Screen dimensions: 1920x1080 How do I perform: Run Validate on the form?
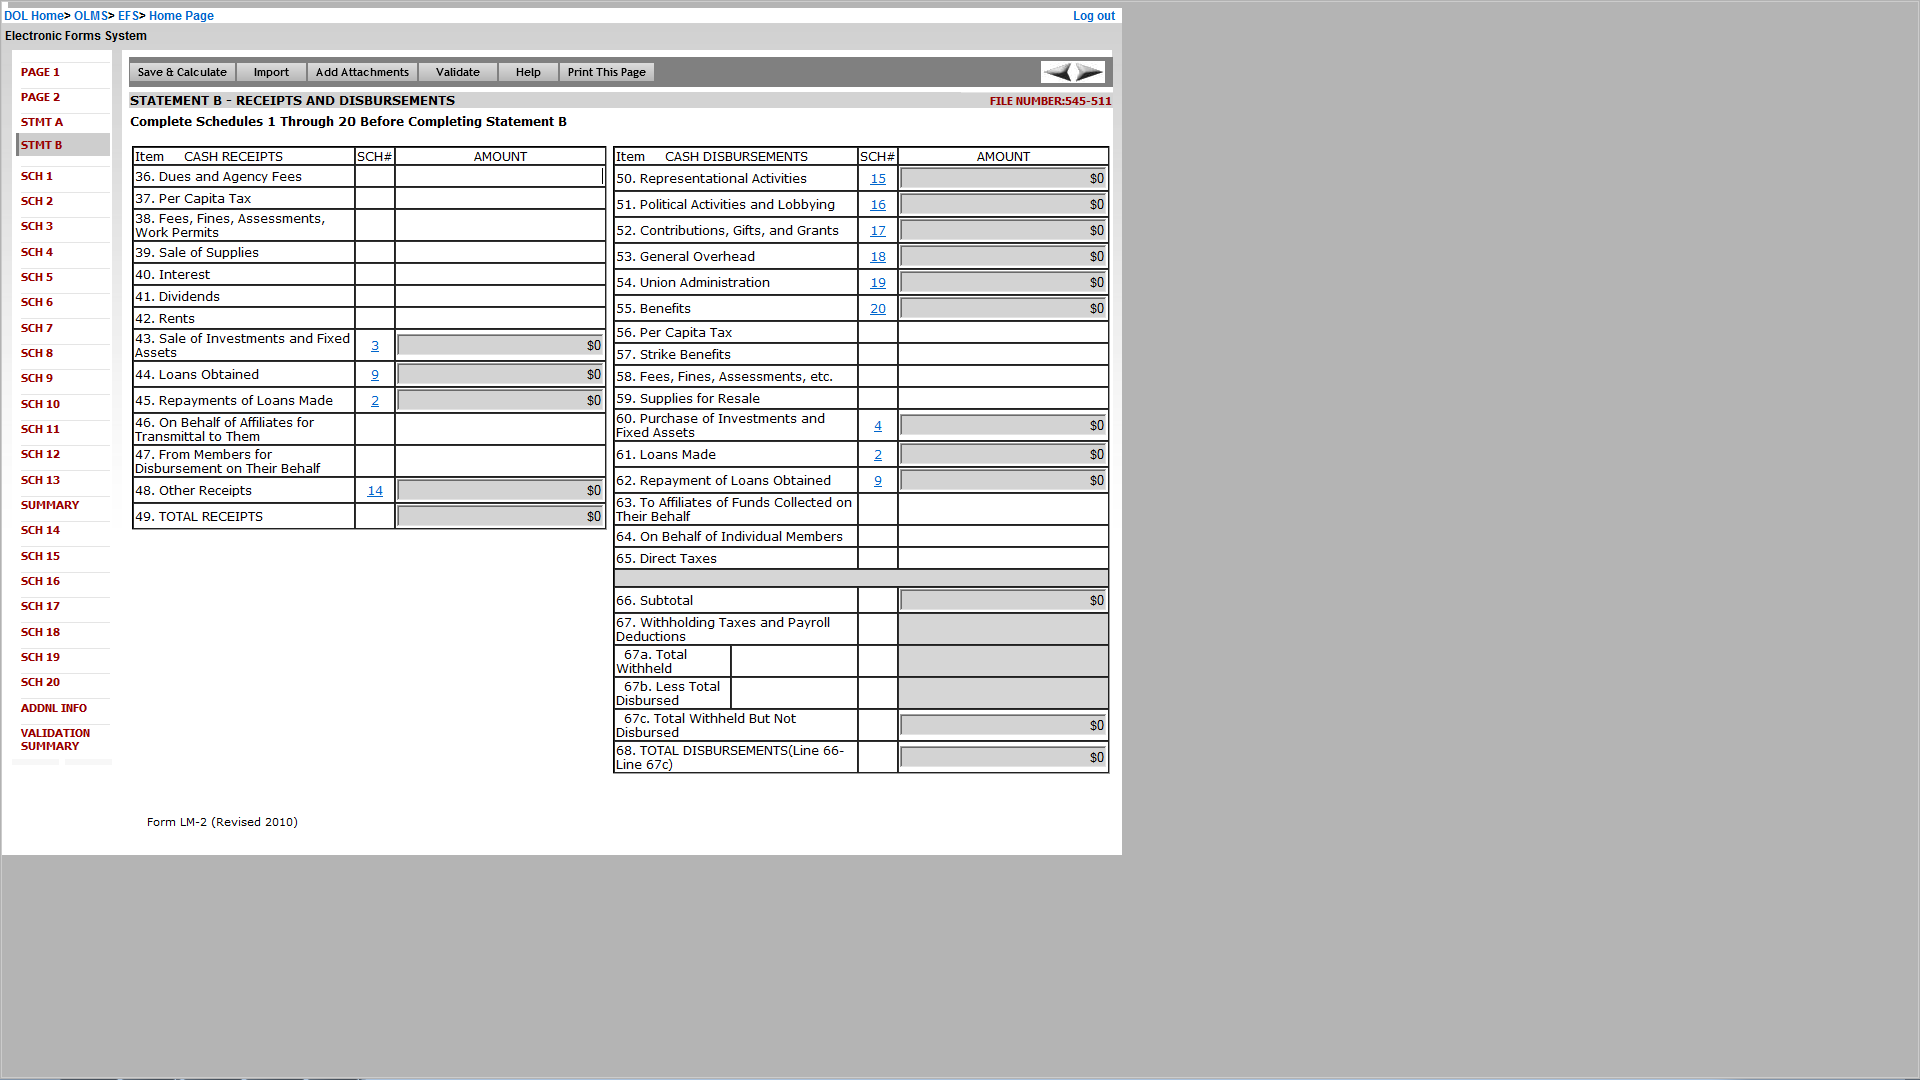pyautogui.click(x=457, y=72)
